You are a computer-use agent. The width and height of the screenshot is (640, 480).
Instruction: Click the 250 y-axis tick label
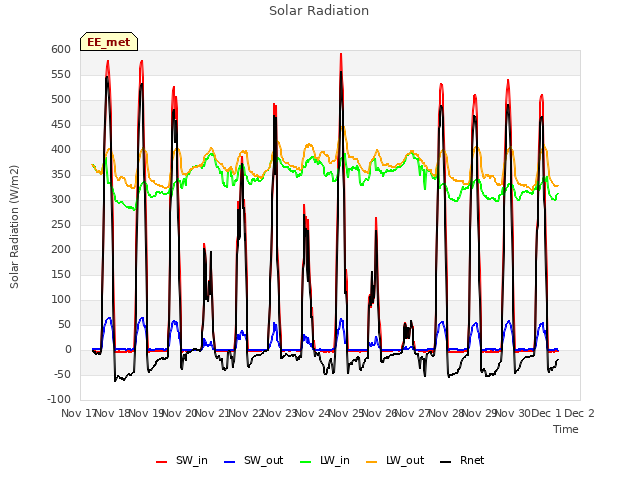[61, 224]
